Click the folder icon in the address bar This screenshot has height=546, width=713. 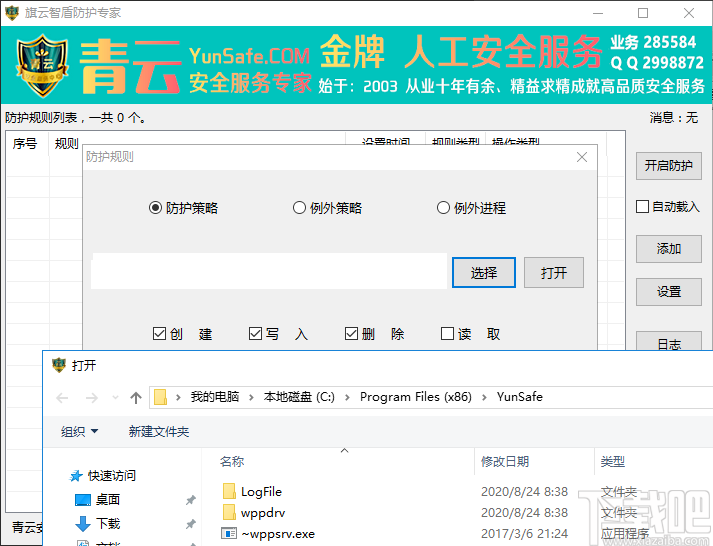tap(160, 397)
